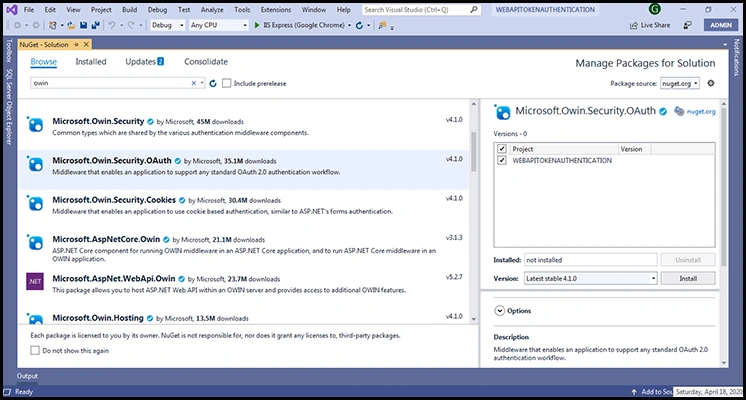Open the Extensions menu

[x=276, y=10]
